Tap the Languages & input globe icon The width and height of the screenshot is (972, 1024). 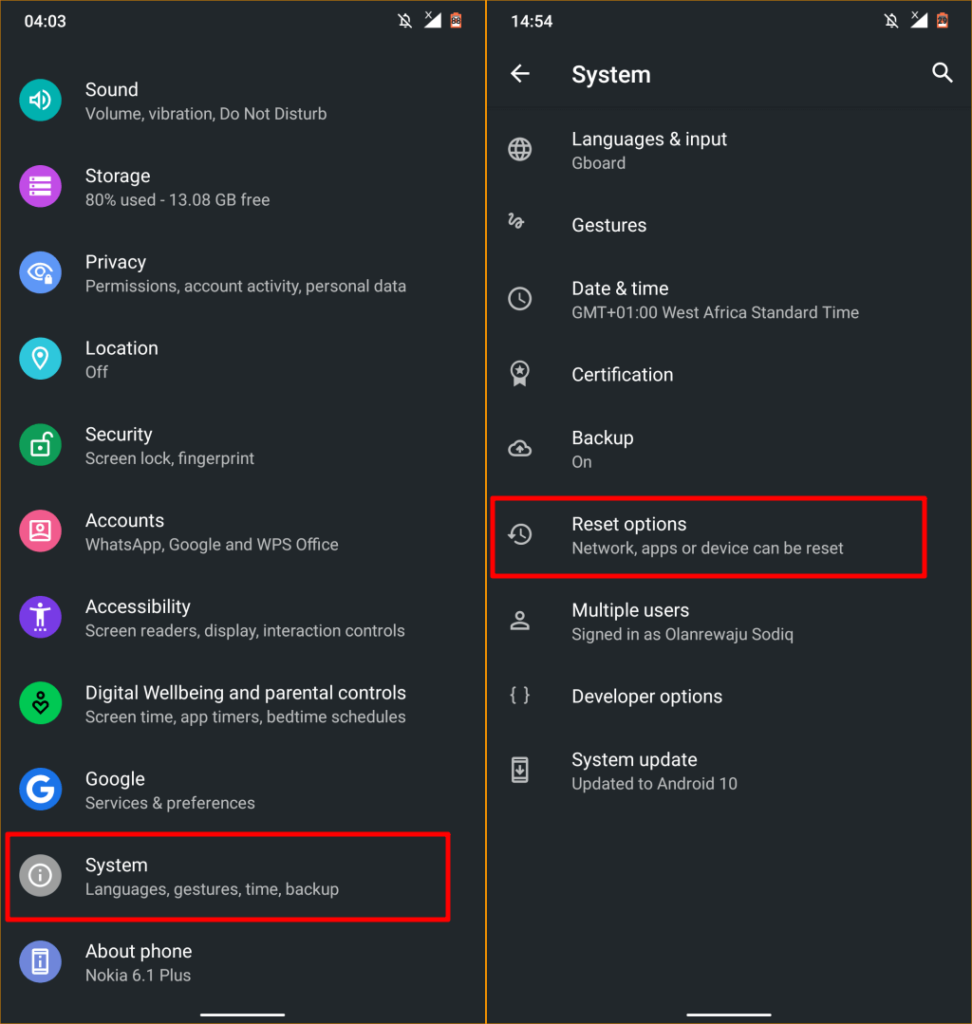point(520,150)
